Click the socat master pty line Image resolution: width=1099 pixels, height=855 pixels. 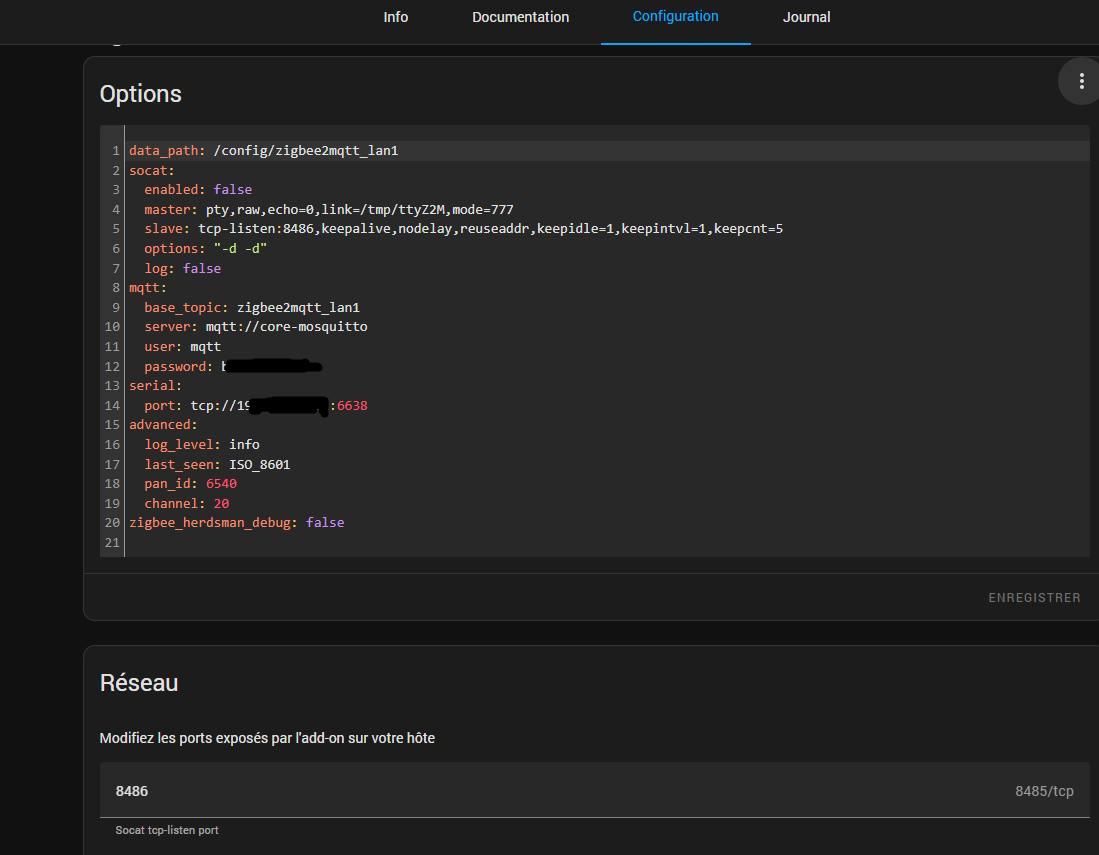pyautogui.click(x=329, y=210)
